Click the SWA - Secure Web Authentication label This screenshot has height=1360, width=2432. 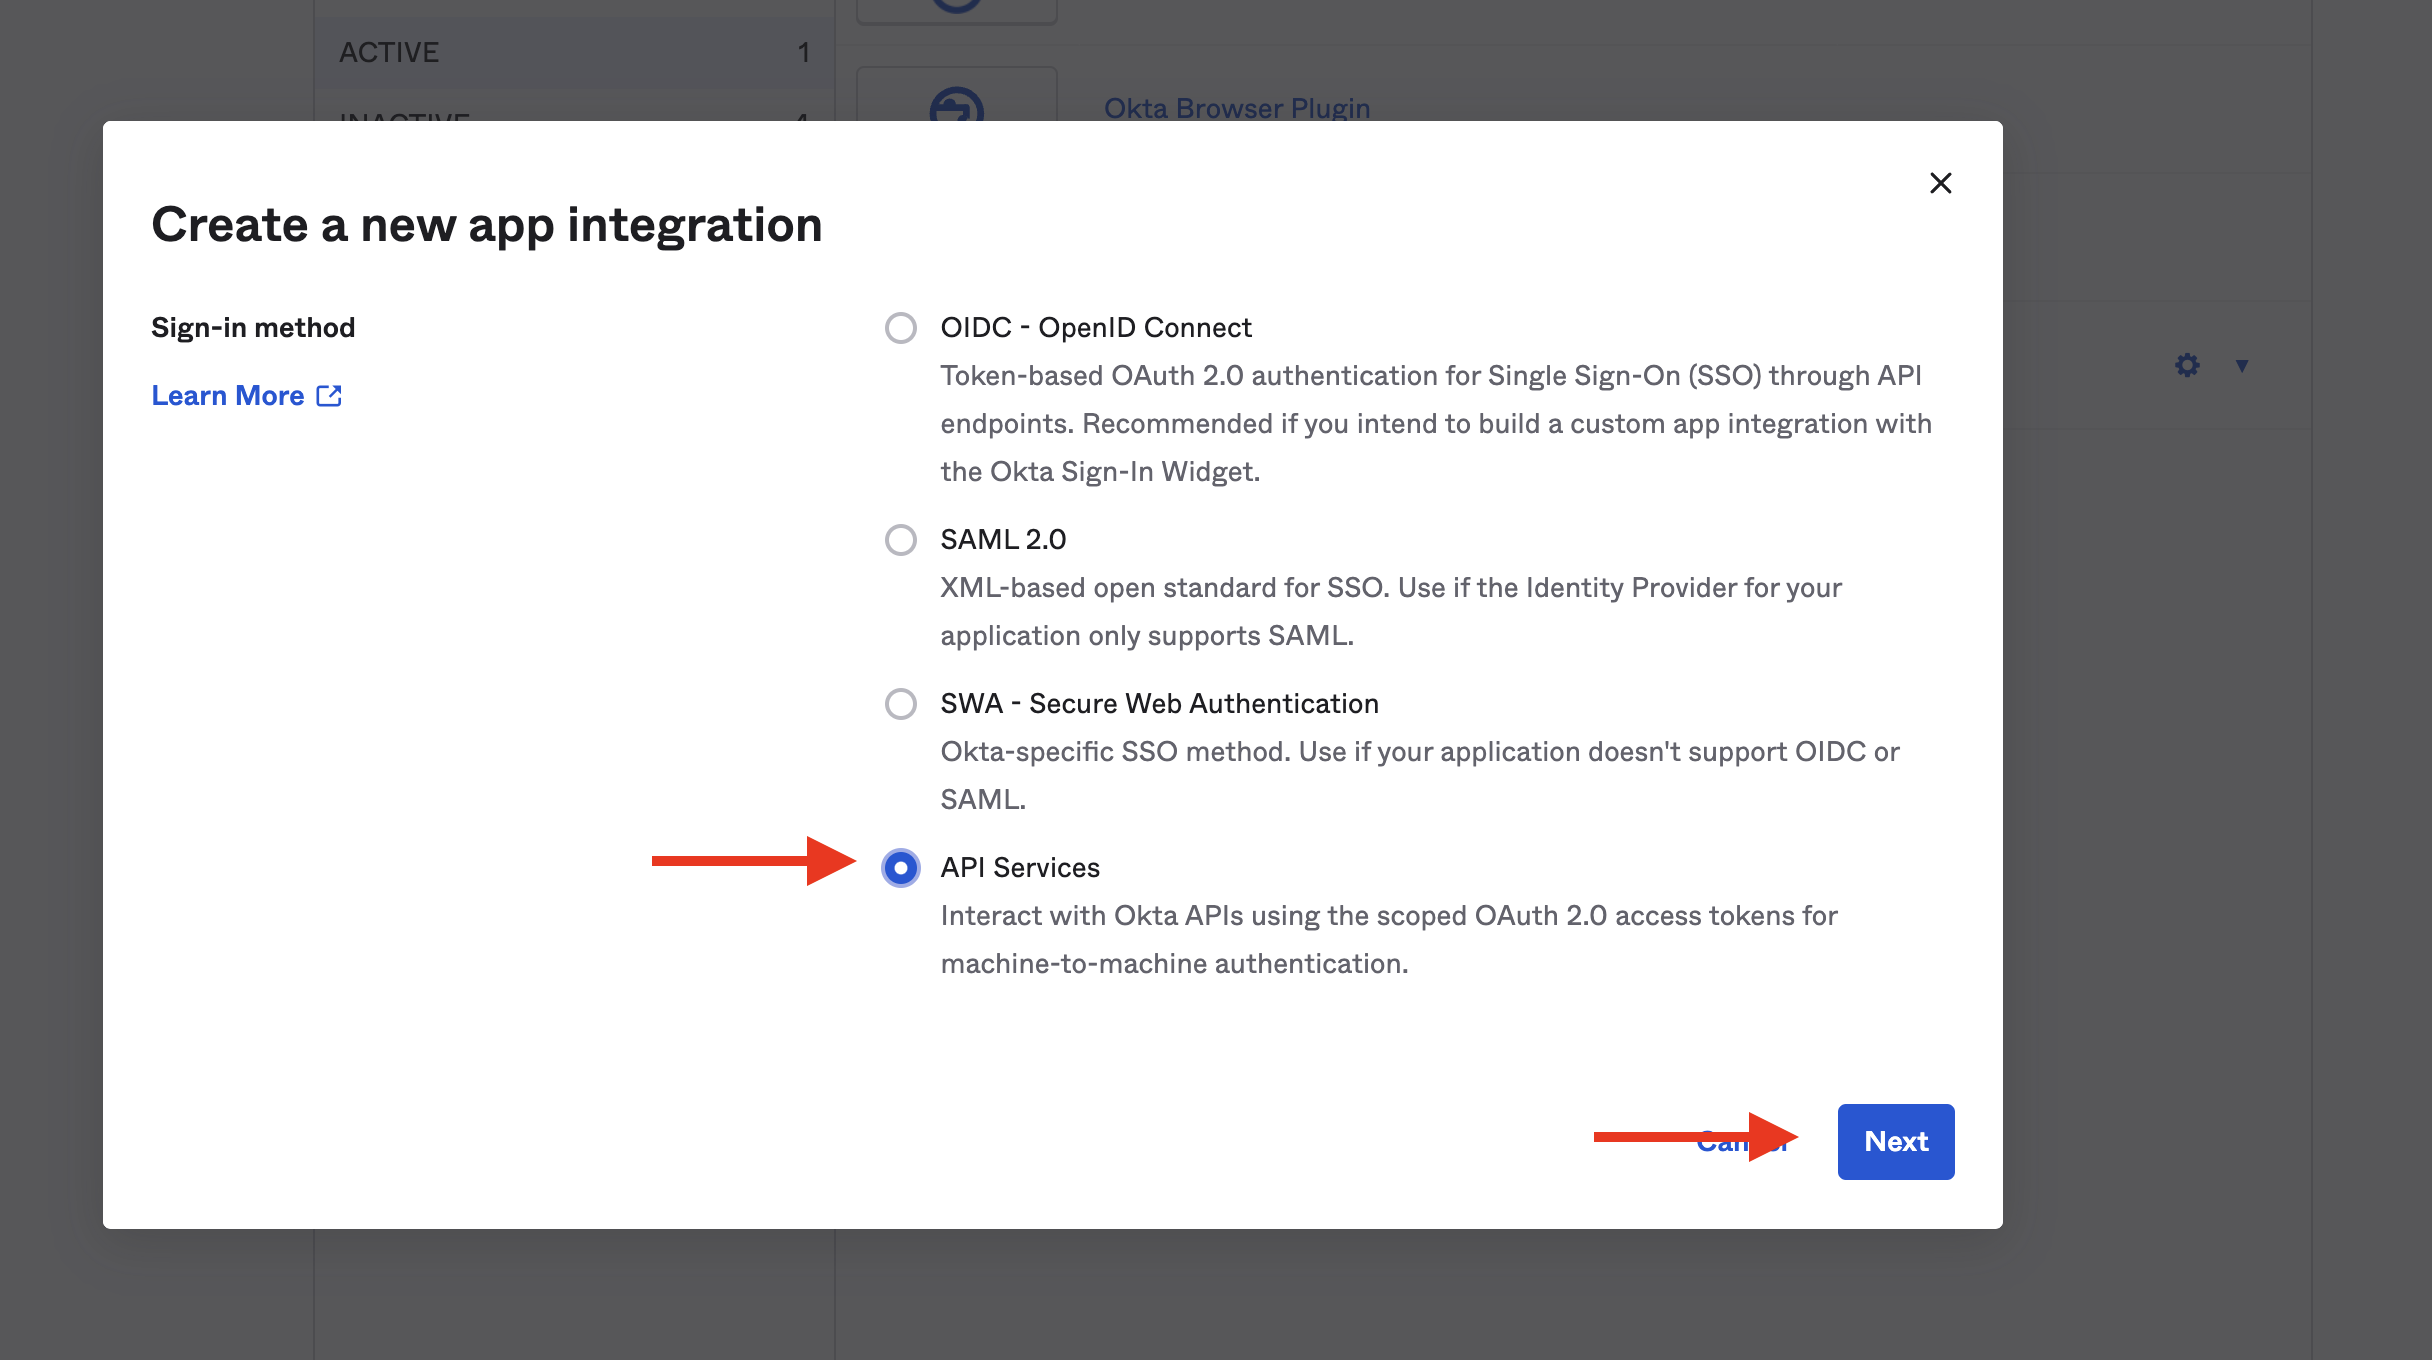1159,704
